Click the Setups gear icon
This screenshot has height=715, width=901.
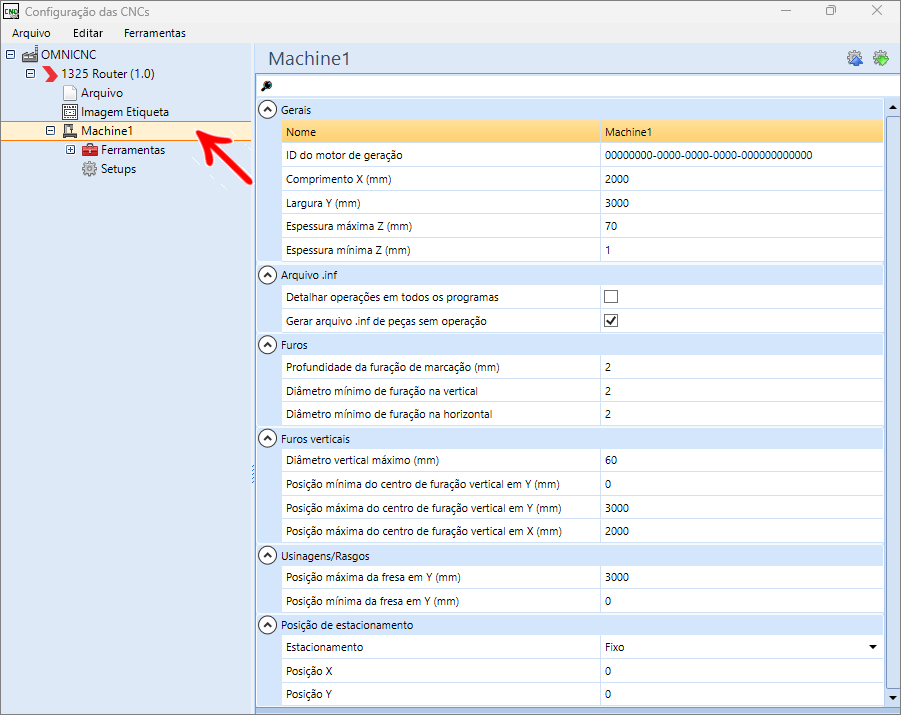[x=89, y=169]
